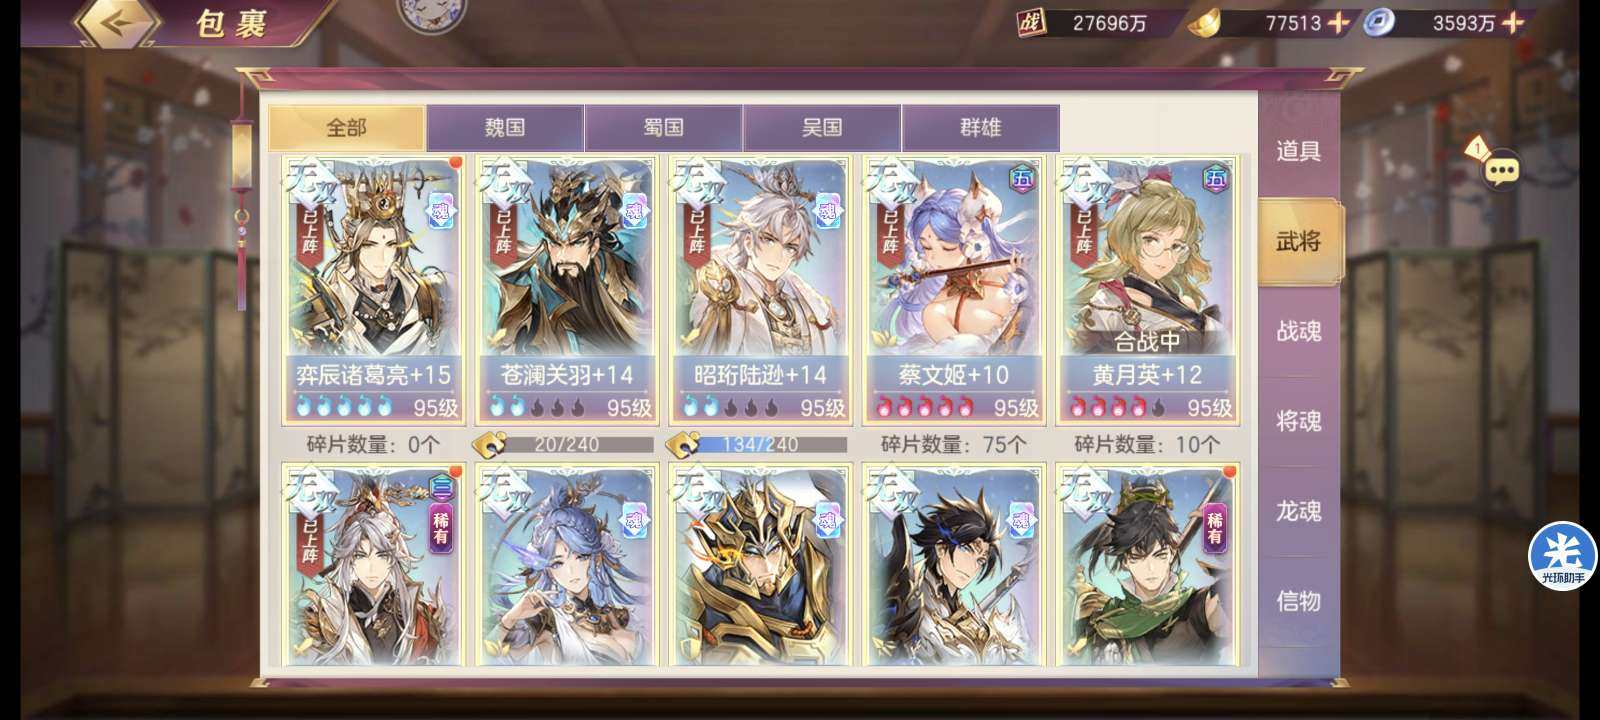Add silver coins with plus icon
This screenshot has width=1600, height=720.
pos(1513,22)
